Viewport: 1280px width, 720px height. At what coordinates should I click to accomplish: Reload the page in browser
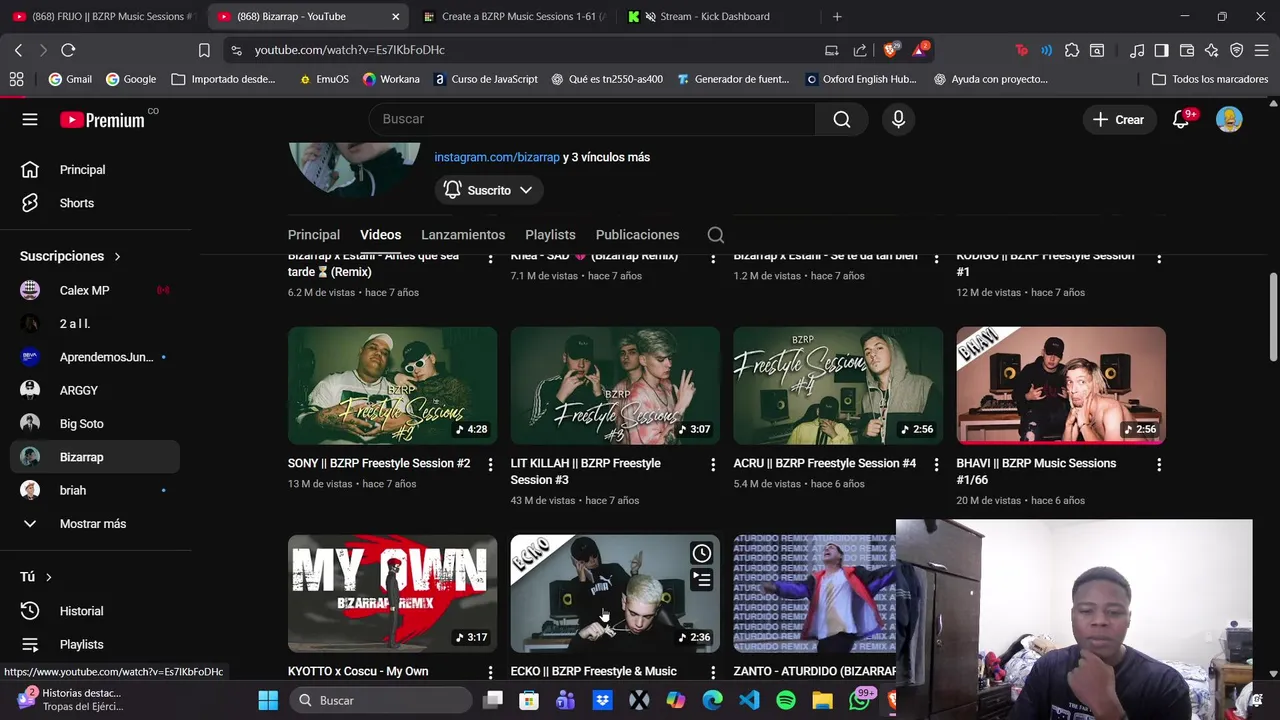(68, 50)
